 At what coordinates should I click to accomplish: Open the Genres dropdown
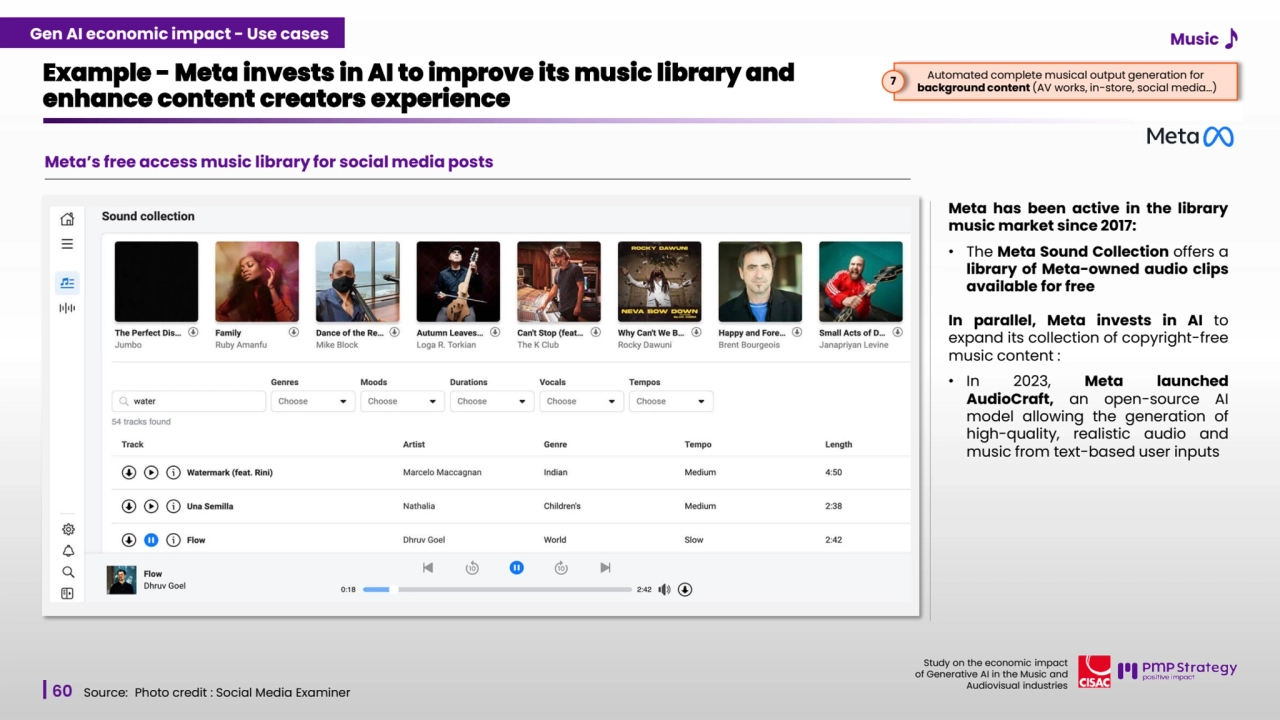(313, 401)
